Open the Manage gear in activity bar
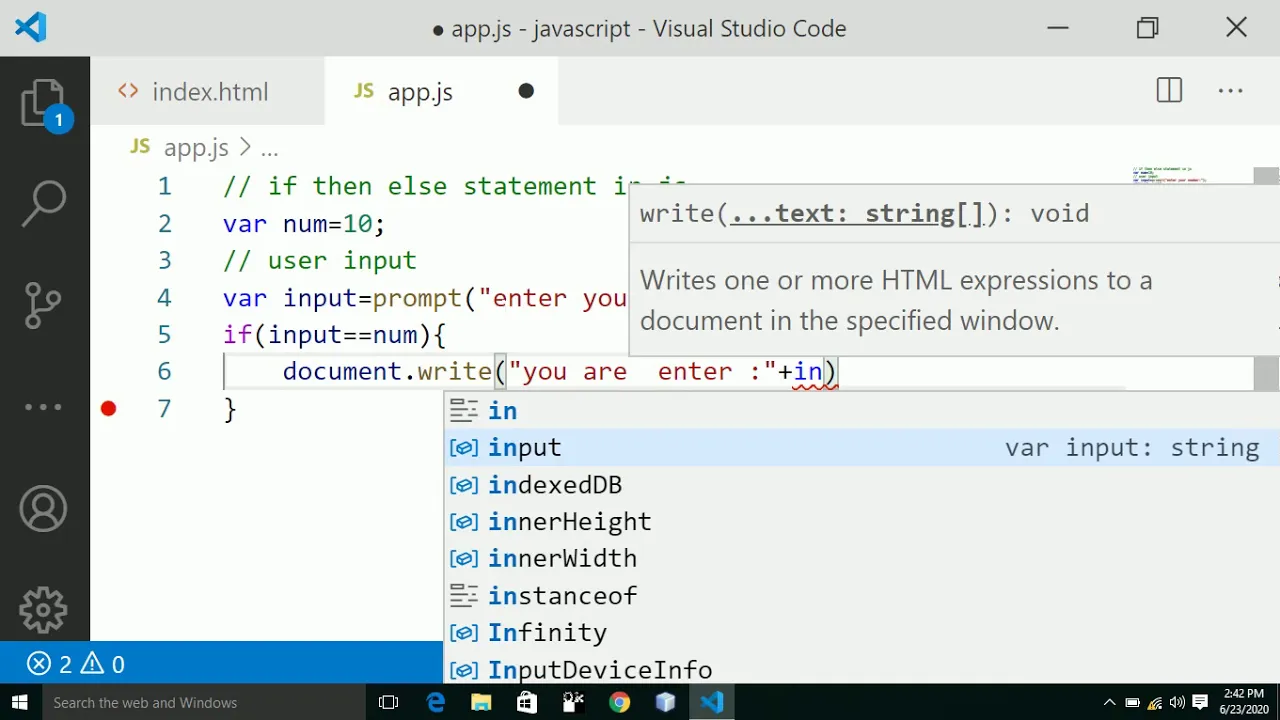This screenshot has height=720, width=1280. tap(43, 610)
